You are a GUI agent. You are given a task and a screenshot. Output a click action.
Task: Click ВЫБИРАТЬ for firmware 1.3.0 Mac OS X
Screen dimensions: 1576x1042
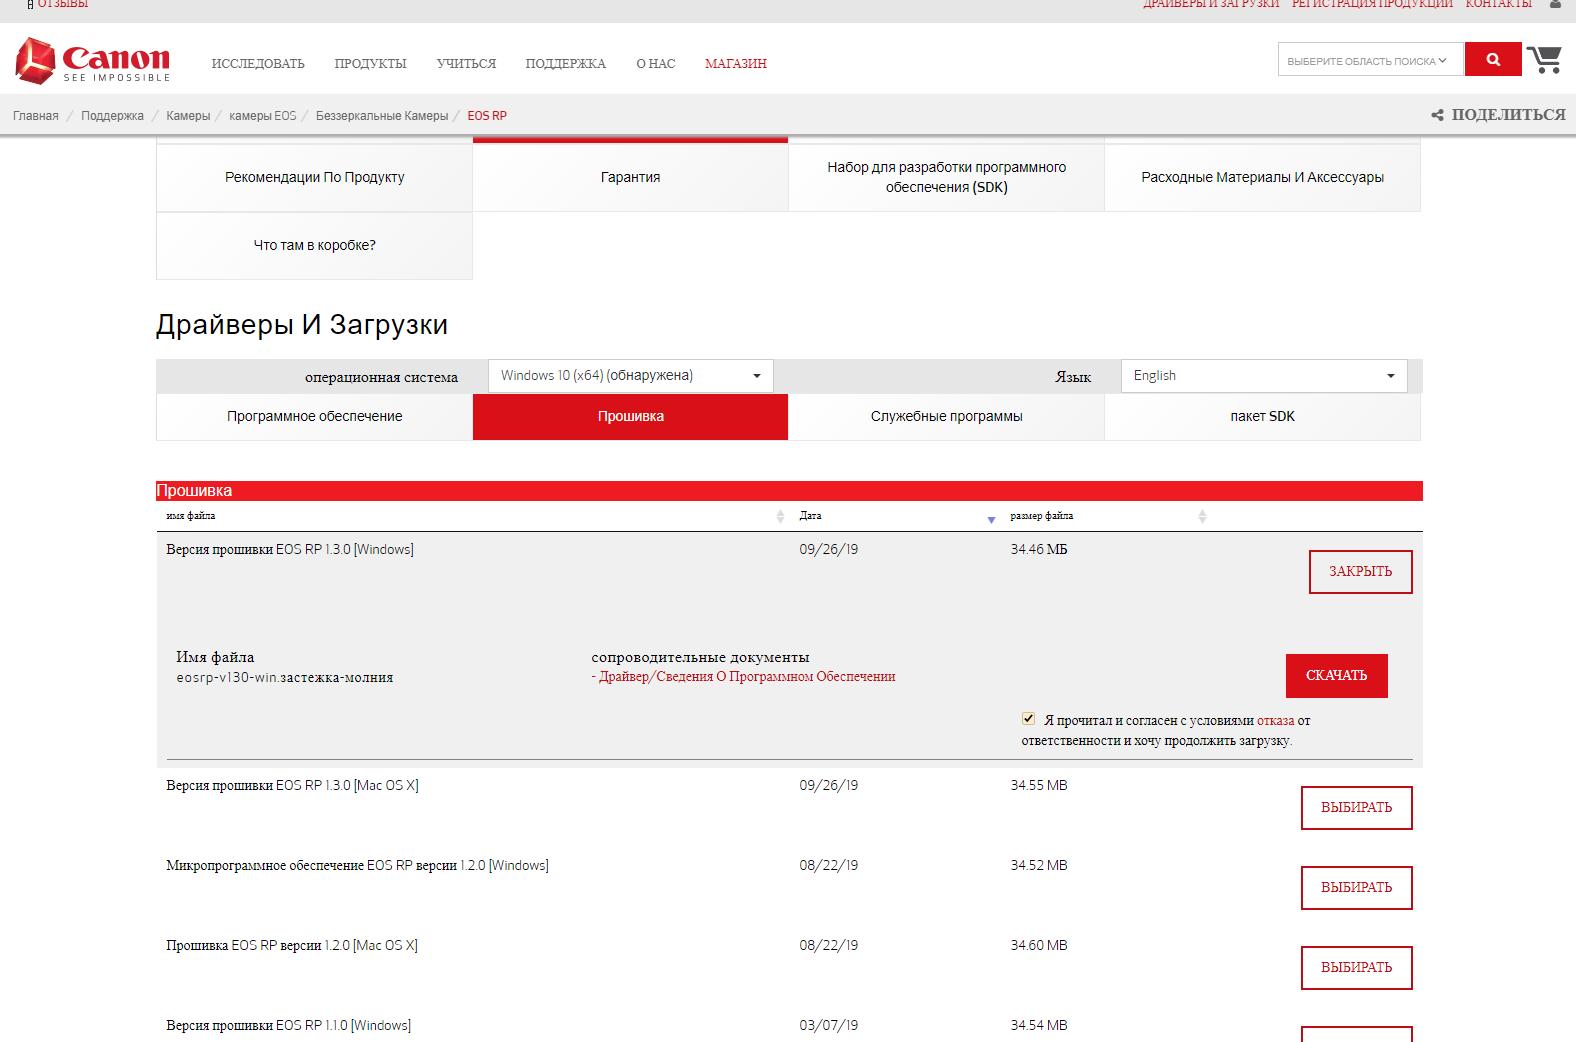[1356, 808]
